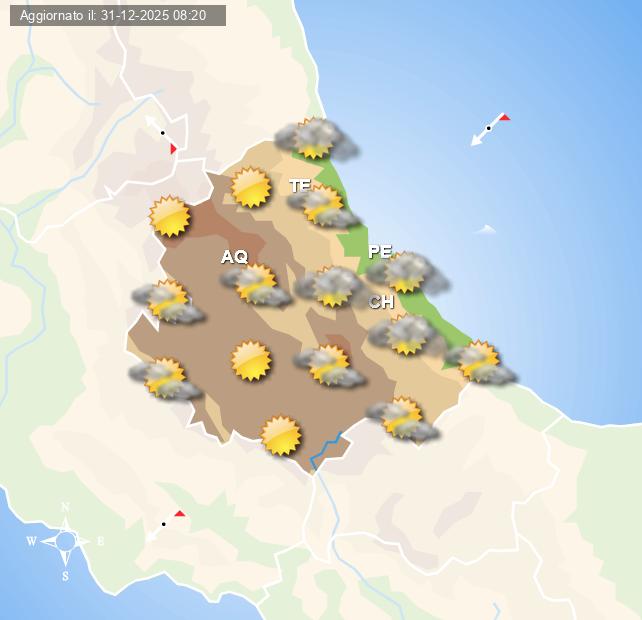Image resolution: width=642 pixels, height=620 pixels.
Task: Select the AQ province label
Action: [234, 257]
